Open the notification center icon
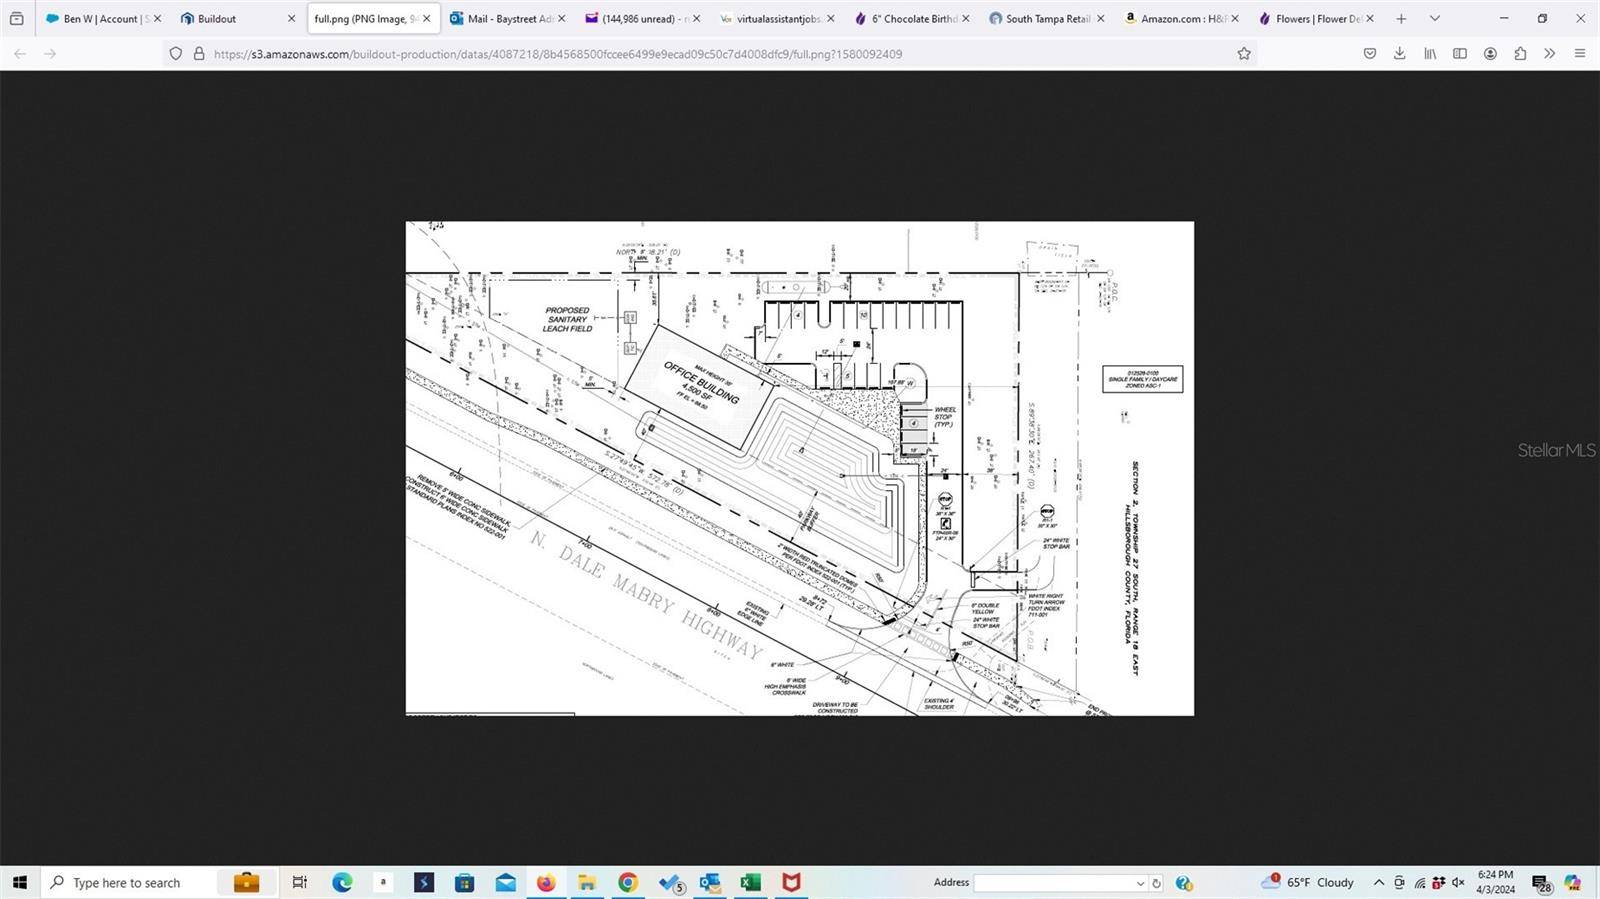Viewport: 1600px width, 899px height. coord(1541,883)
